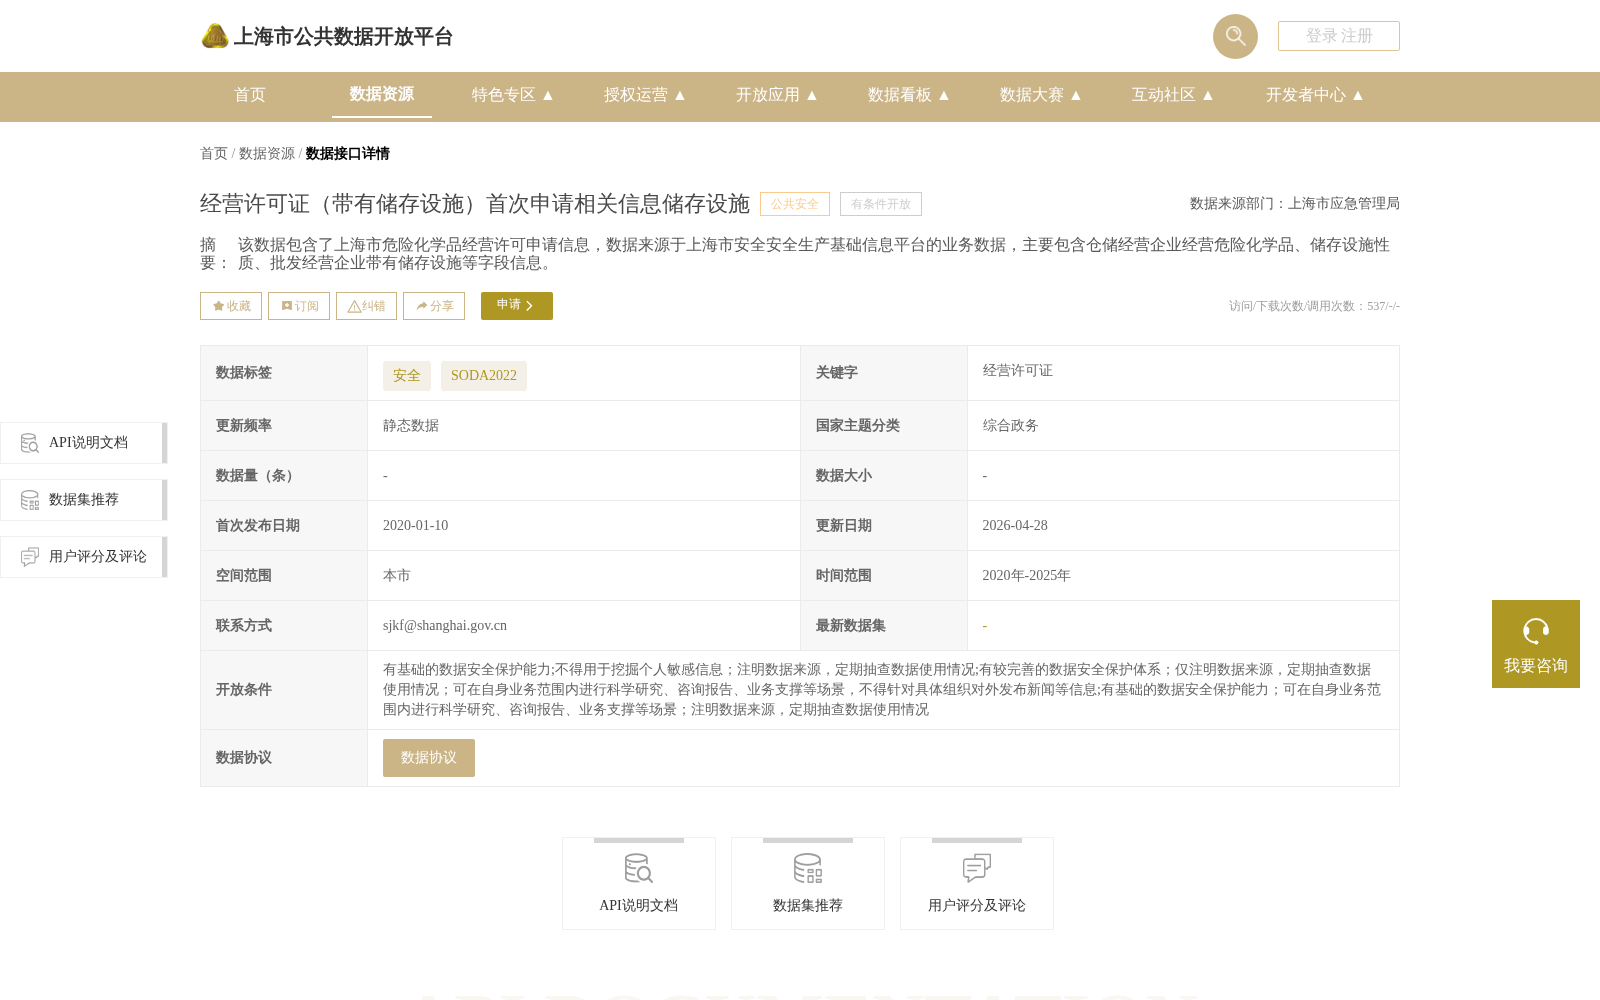Click the platform logo icon
This screenshot has width=1600, height=1000.
click(215, 36)
